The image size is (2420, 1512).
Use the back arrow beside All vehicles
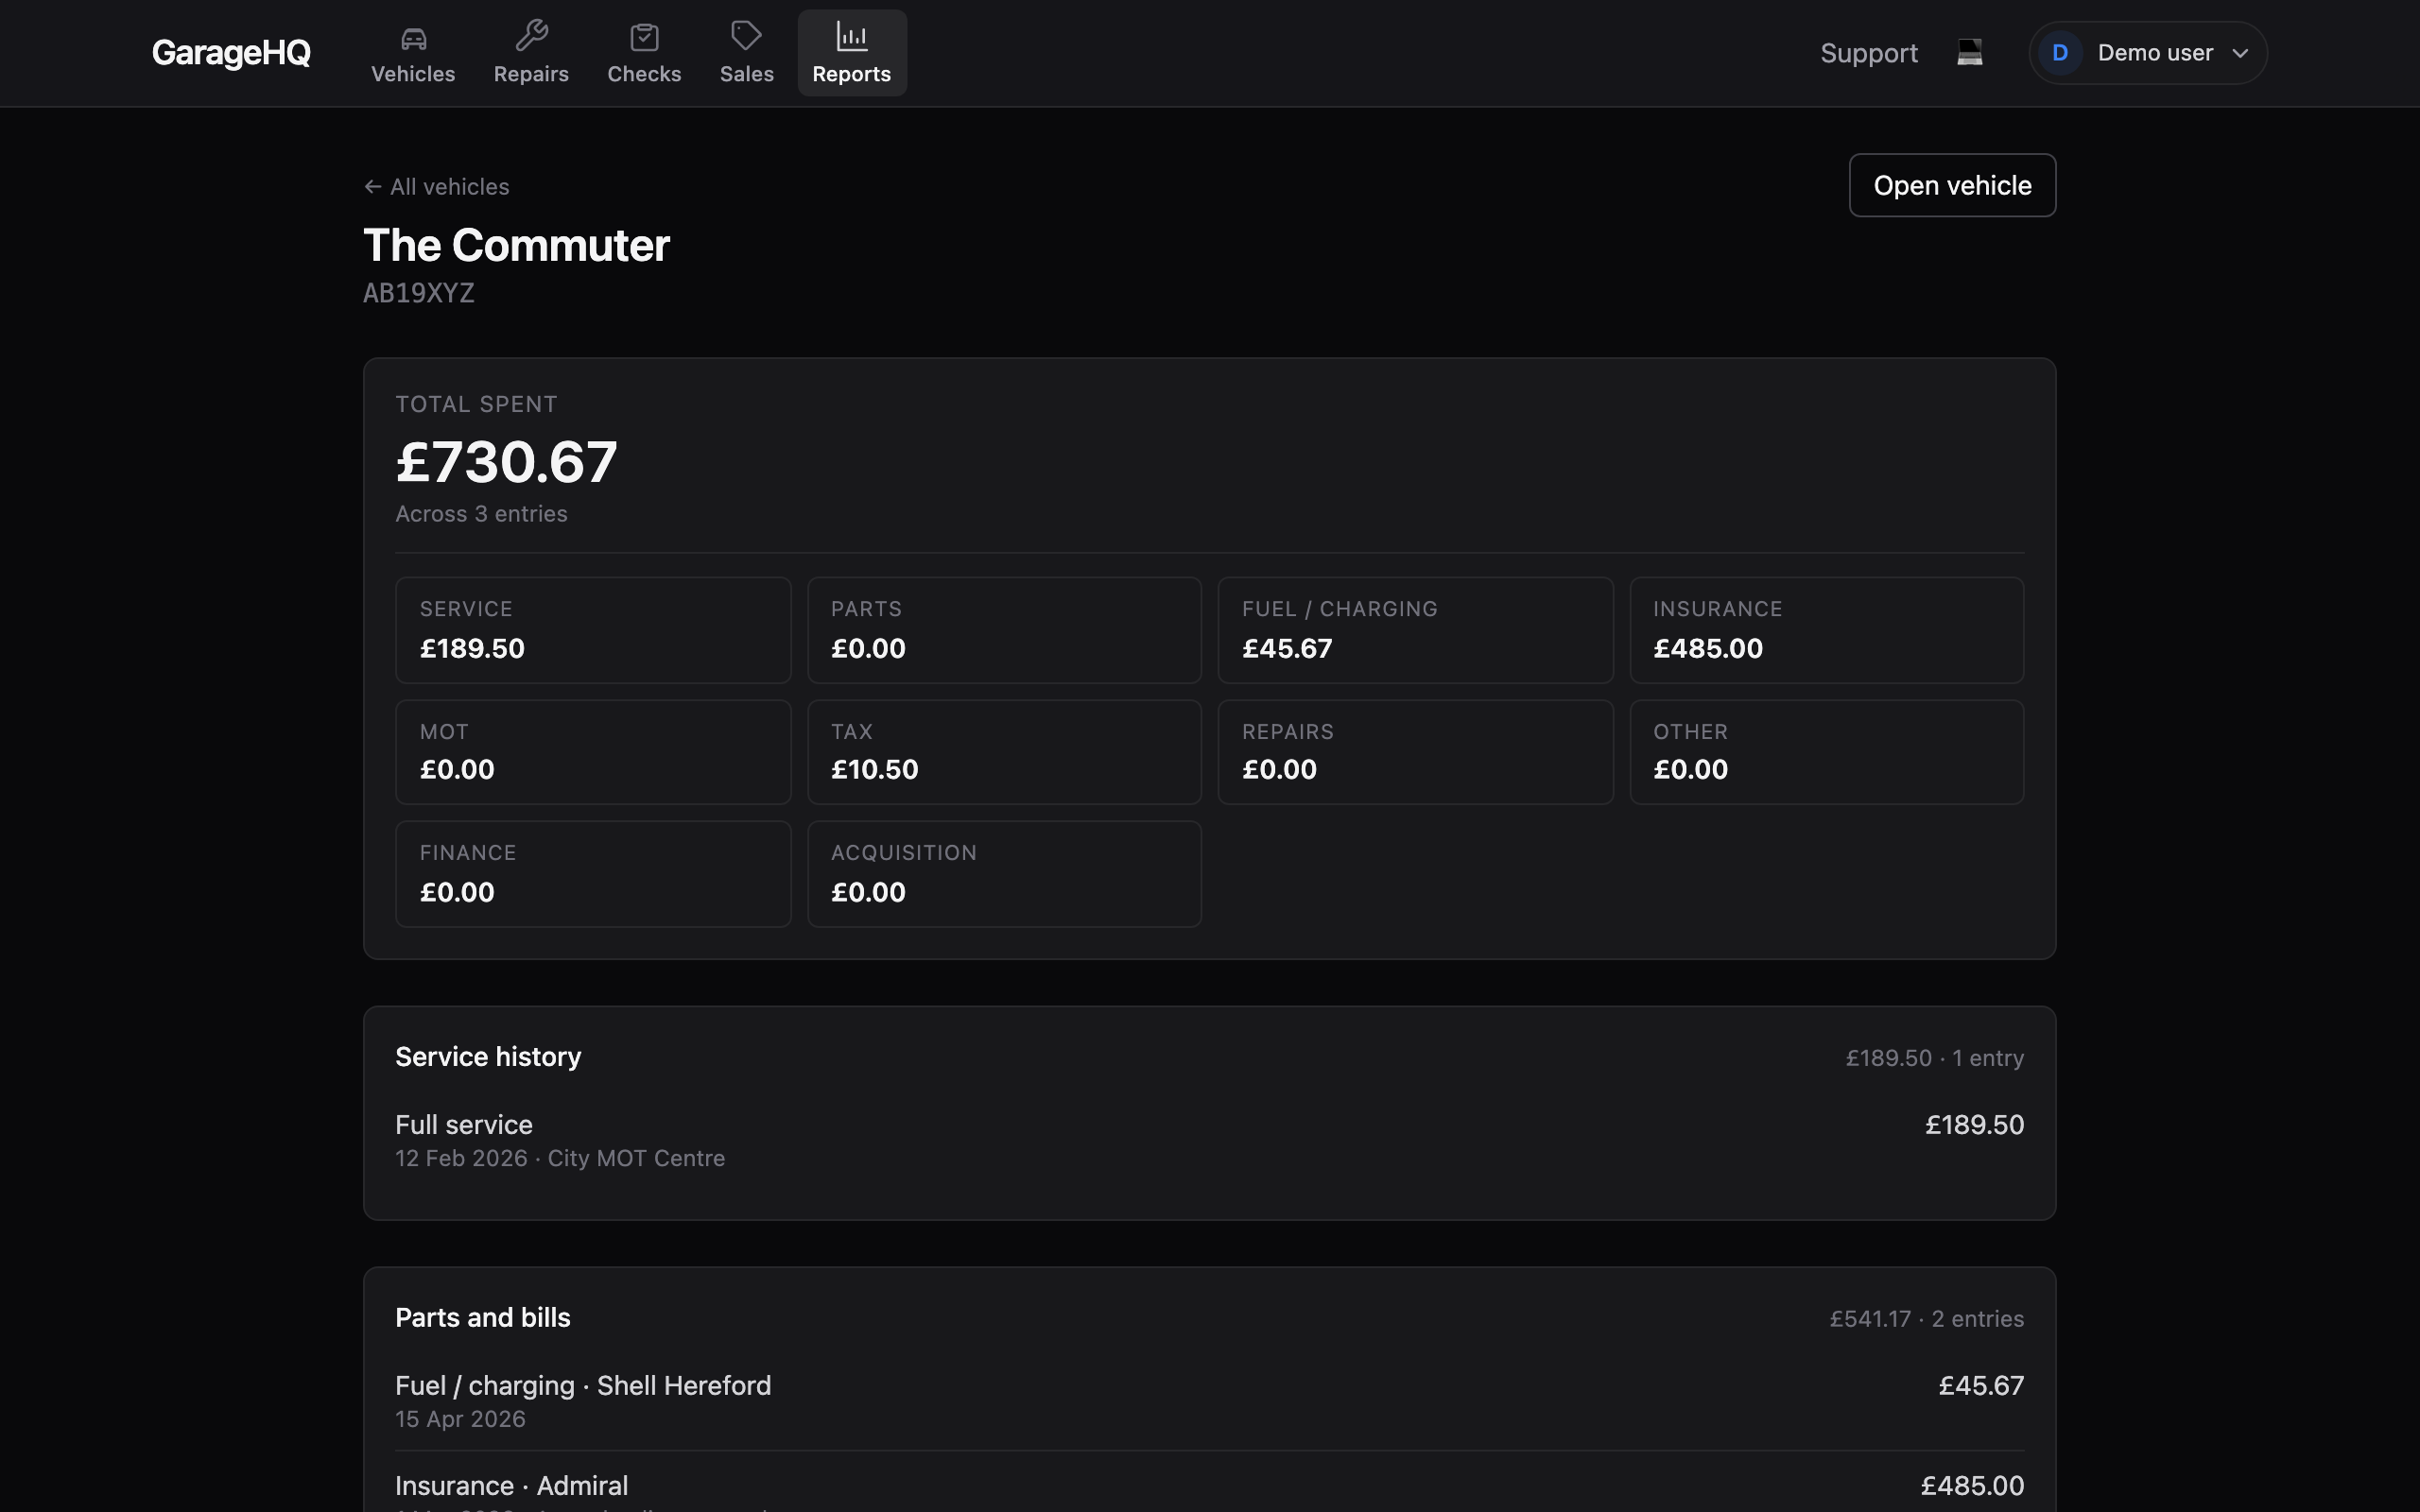click(373, 187)
